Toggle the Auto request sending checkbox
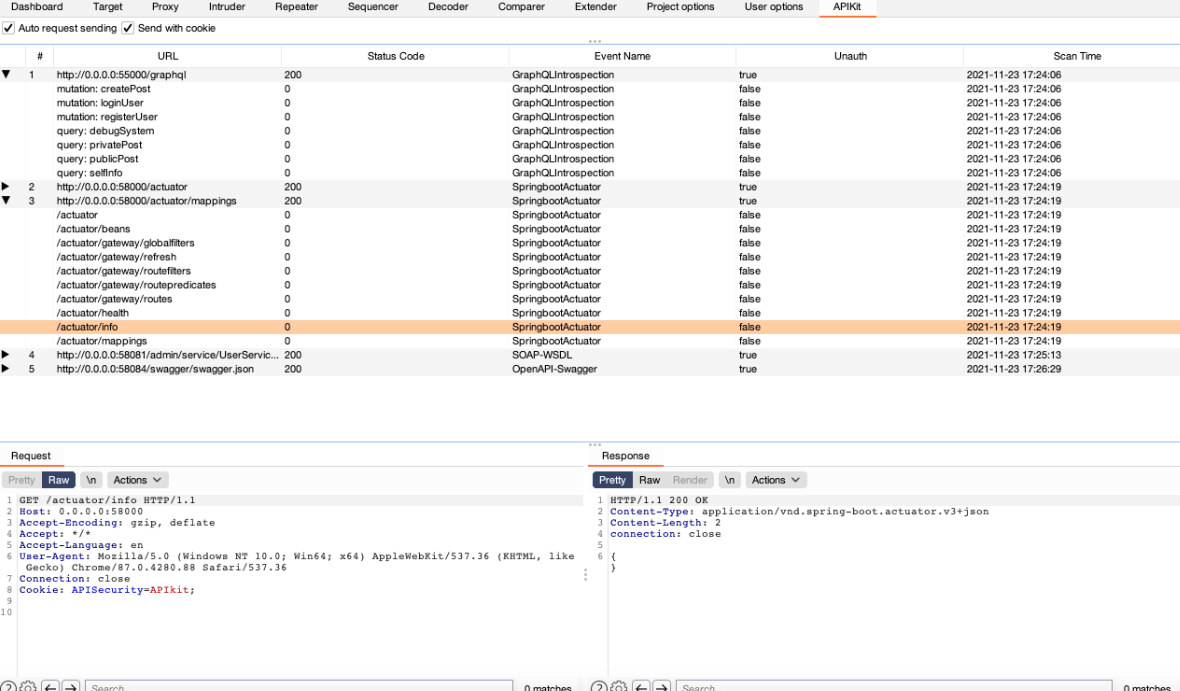1180x691 pixels. [8, 28]
